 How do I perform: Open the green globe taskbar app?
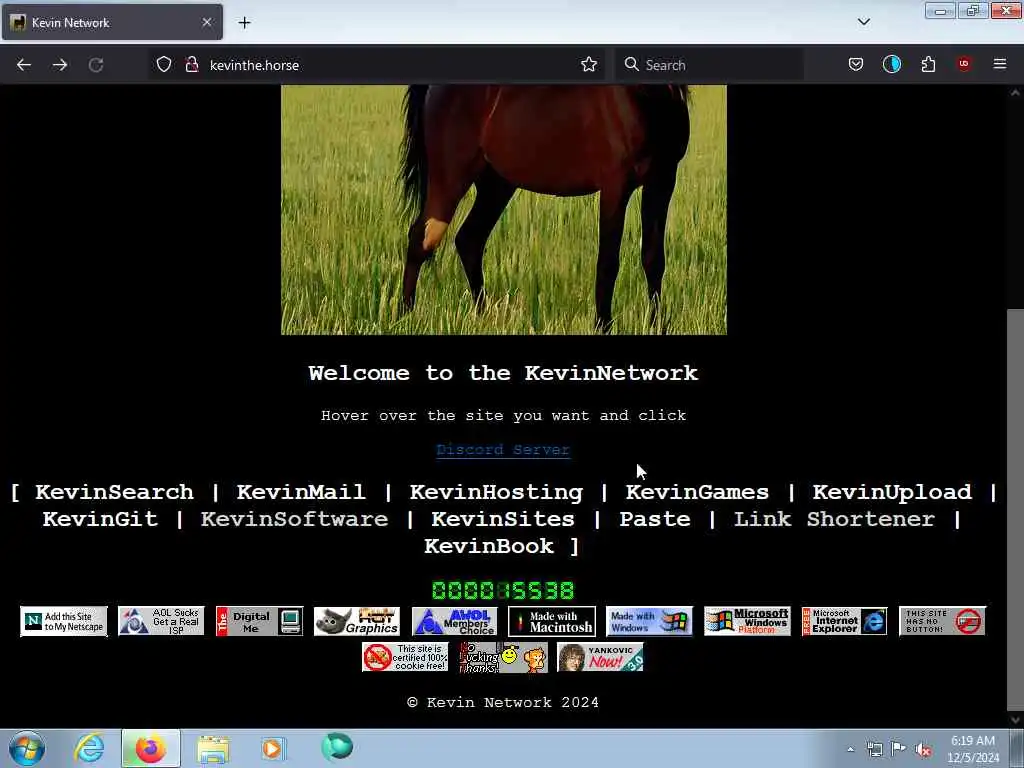click(x=337, y=747)
